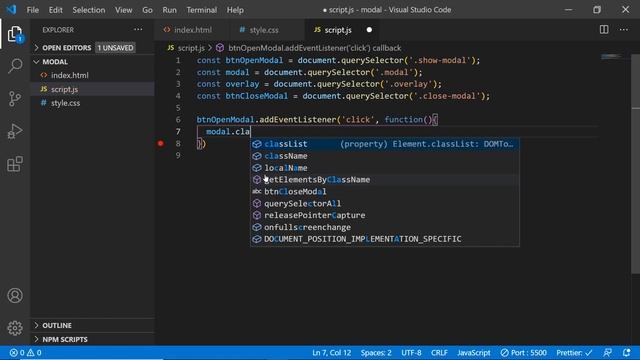Open Explorer Views and More Actions ellipsis

coord(138,29)
